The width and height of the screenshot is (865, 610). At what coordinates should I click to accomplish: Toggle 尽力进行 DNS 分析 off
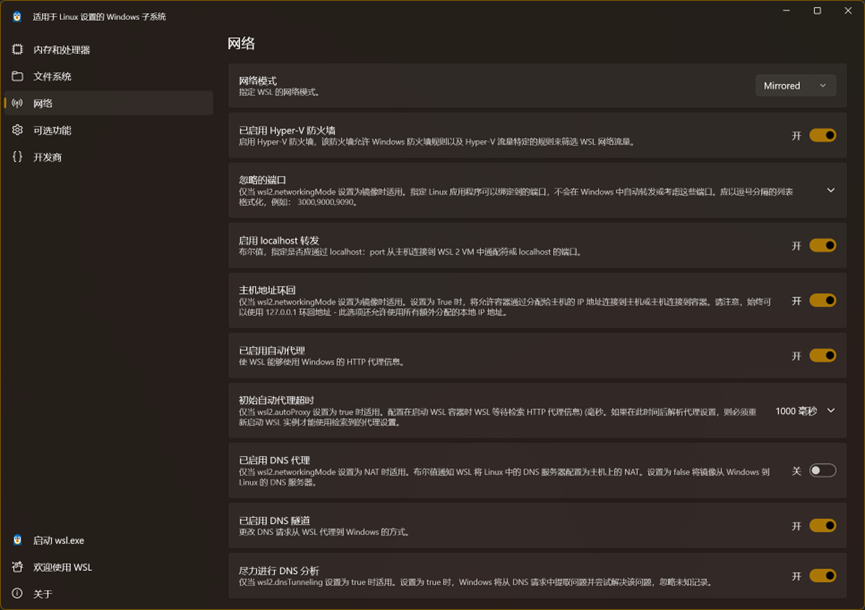(x=822, y=575)
